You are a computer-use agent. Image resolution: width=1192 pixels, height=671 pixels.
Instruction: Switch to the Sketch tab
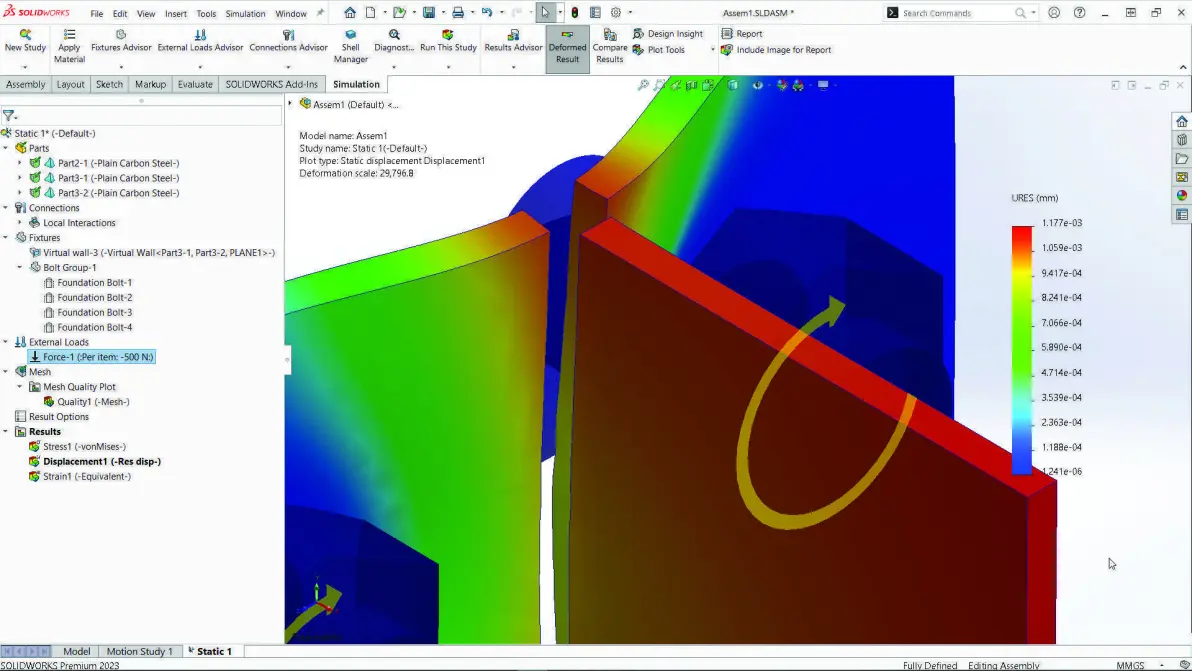click(109, 84)
